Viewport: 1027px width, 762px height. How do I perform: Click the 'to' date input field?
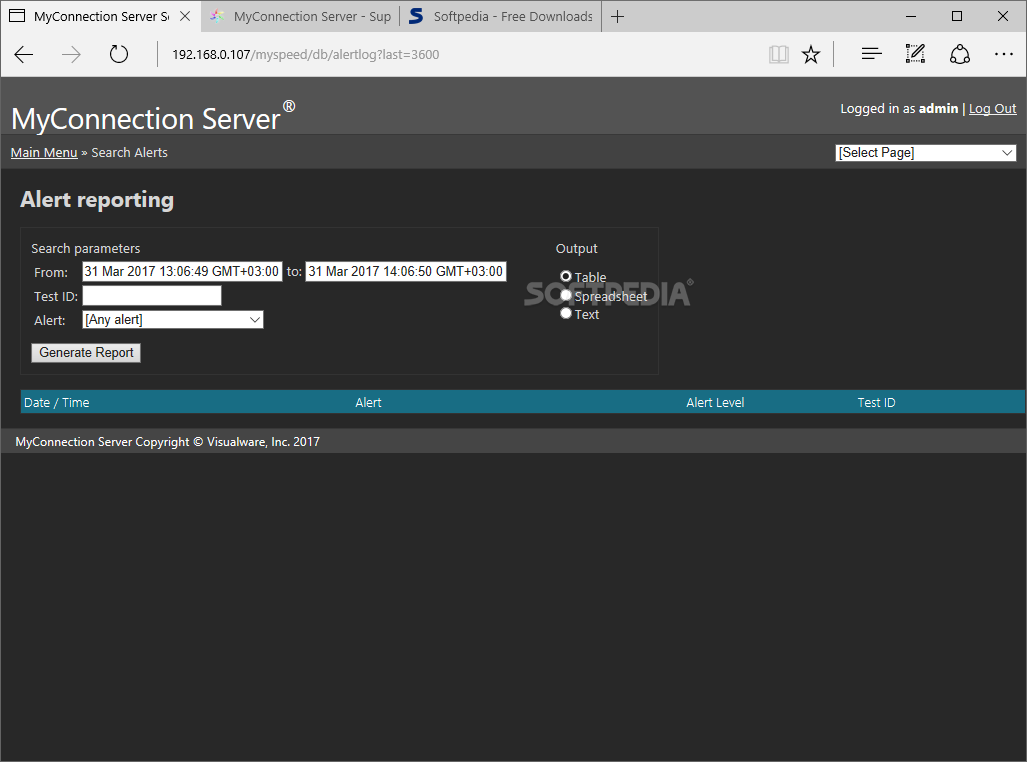(x=405, y=271)
